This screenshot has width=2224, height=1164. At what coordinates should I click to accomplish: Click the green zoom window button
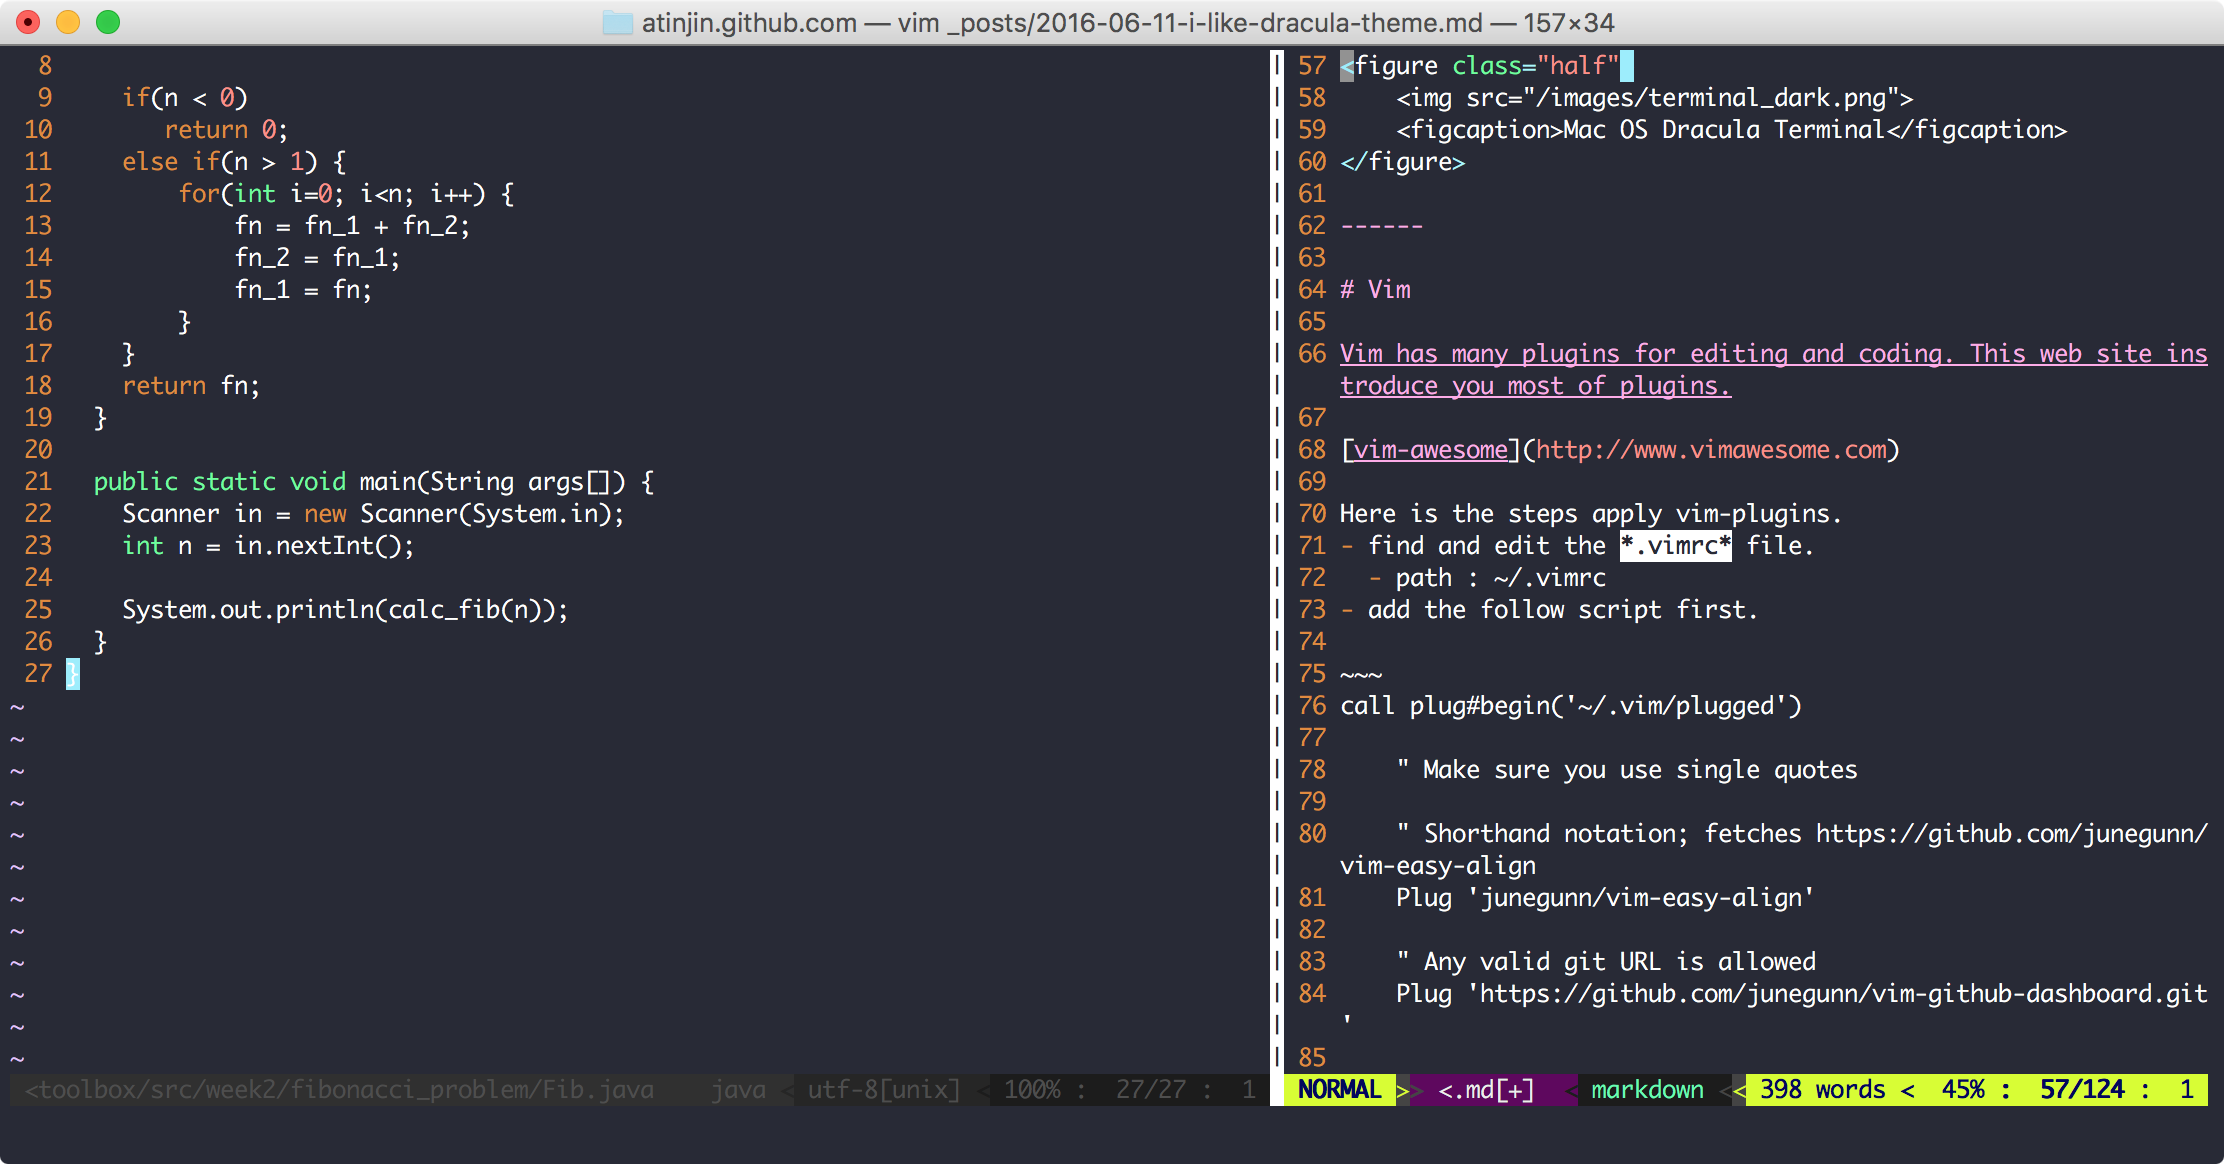pyautogui.click(x=108, y=22)
